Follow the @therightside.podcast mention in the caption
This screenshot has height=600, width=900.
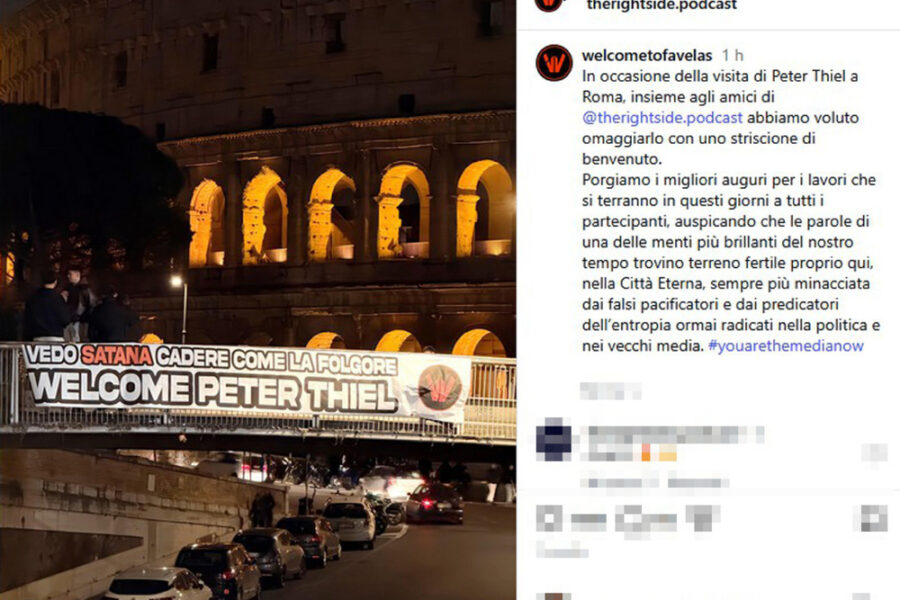662,118
